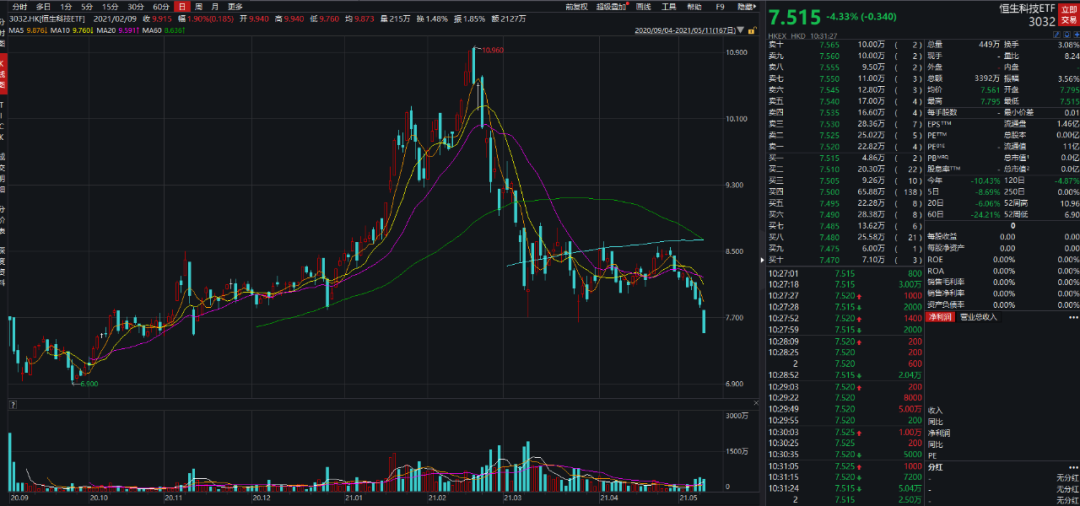Image resolution: width=1080 pixels, height=506 pixels.
Task: Click the lock icon beside the date range
Action: [752, 30]
